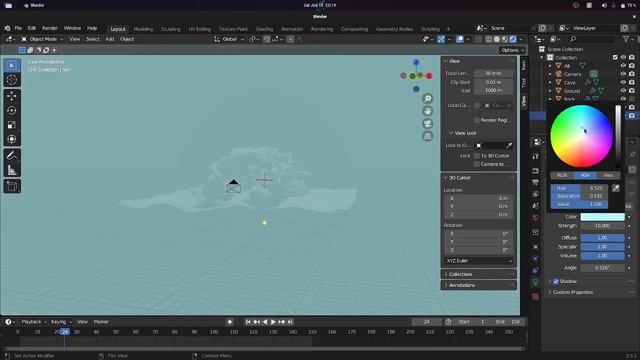
Task: Open the Tool properties tab icon
Action: coord(536,157)
